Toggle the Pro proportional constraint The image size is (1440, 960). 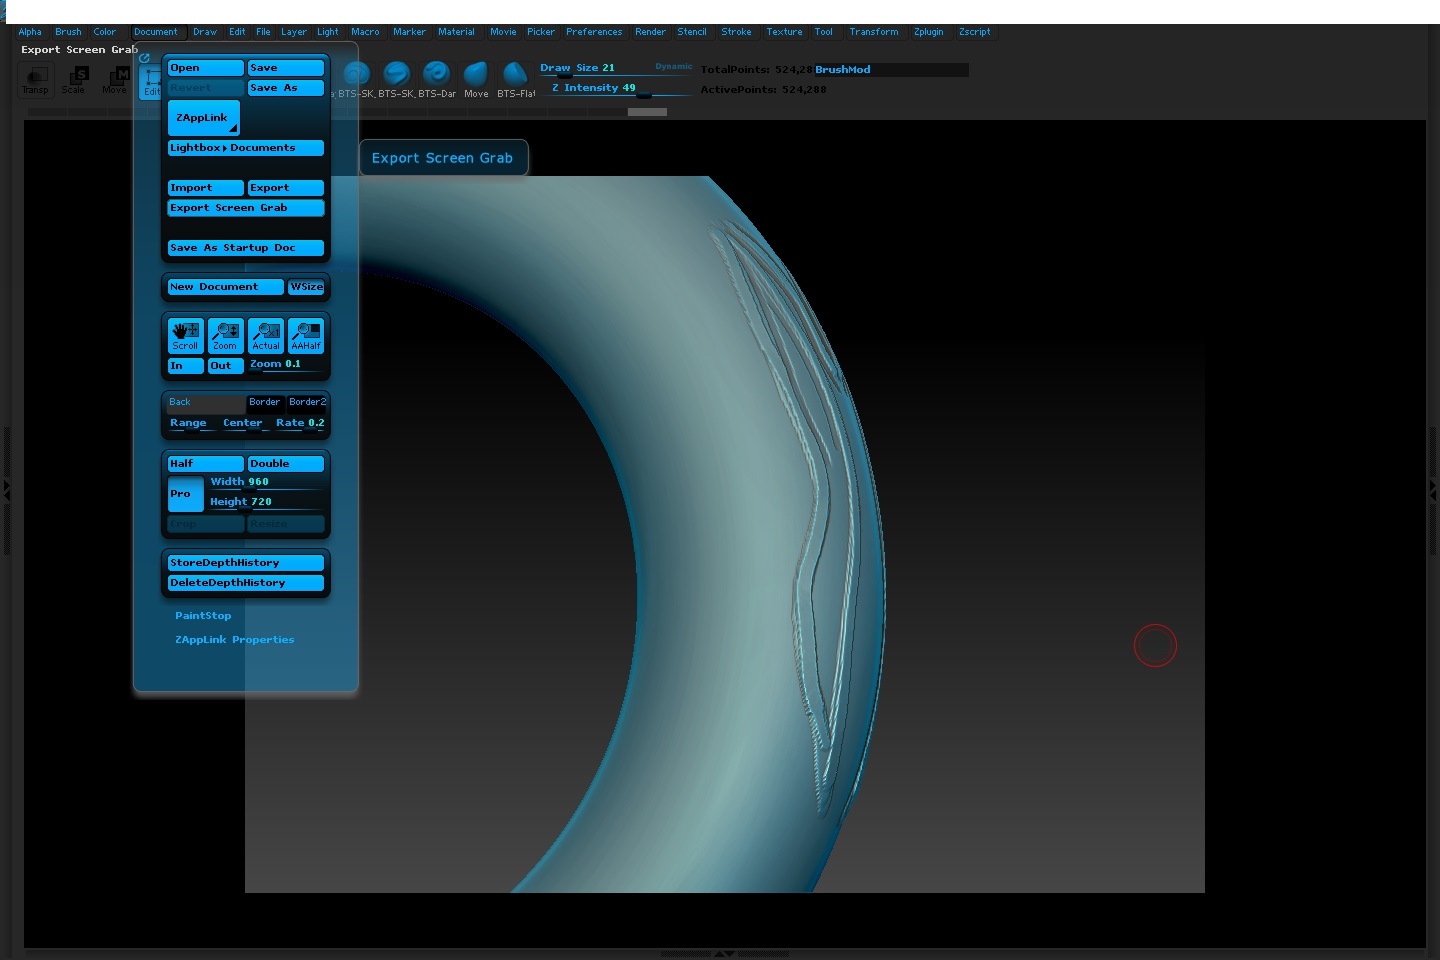(x=185, y=494)
